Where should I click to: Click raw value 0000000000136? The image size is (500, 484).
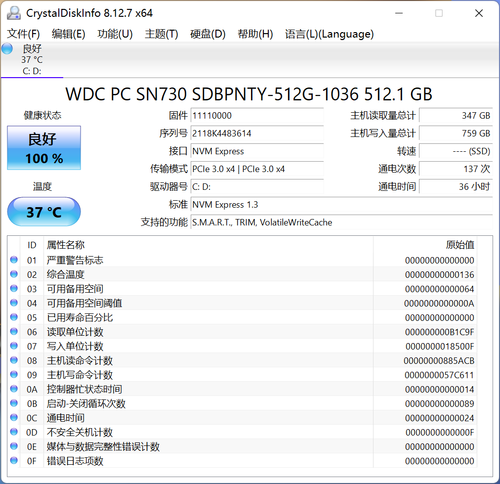[439, 275]
